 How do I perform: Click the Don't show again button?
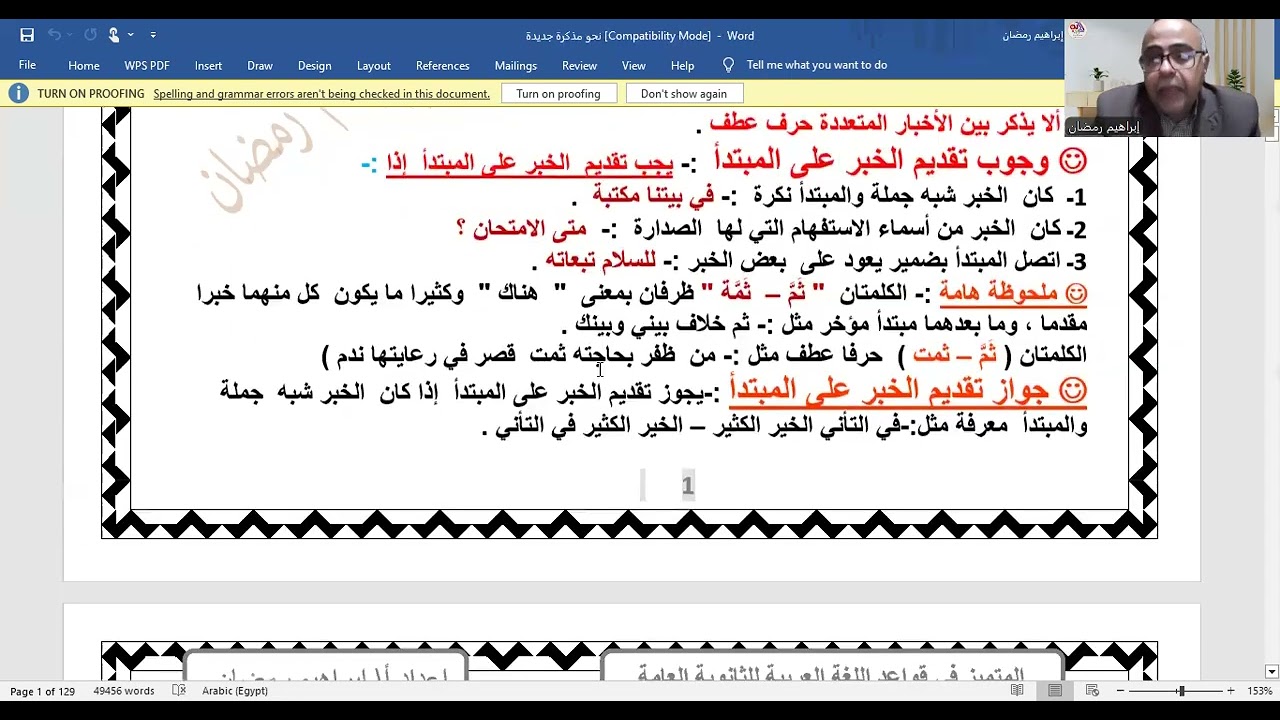[x=684, y=94]
